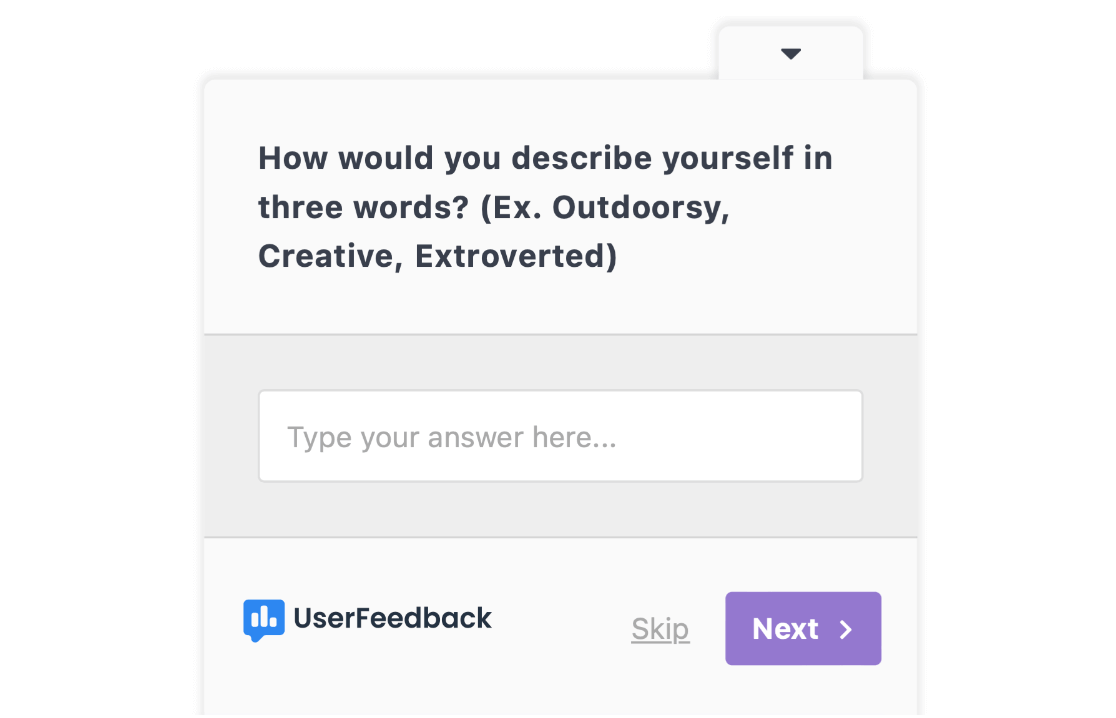Select the underlined Skip text
The width and height of the screenshot is (1116, 718).
[660, 629]
